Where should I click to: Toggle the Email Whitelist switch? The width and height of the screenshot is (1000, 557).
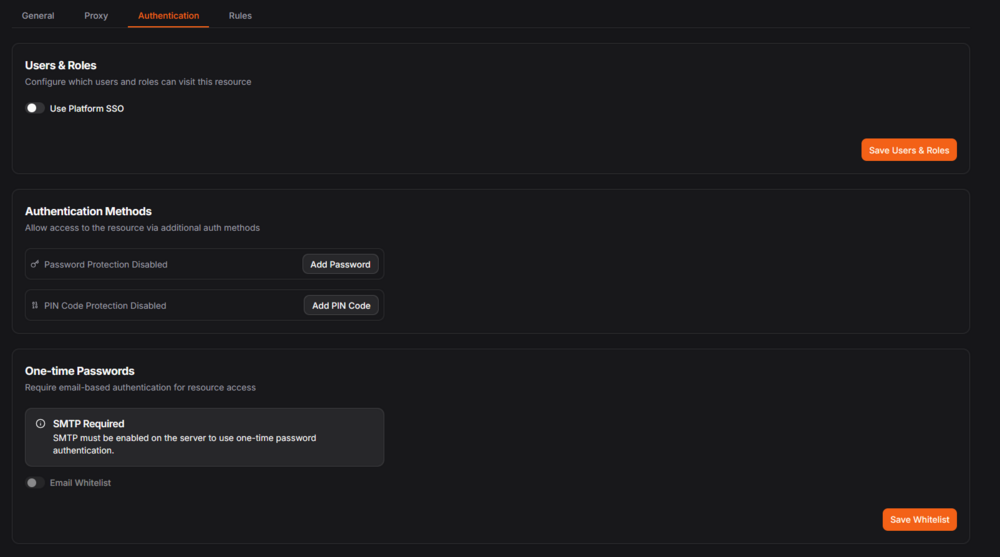tap(34, 482)
